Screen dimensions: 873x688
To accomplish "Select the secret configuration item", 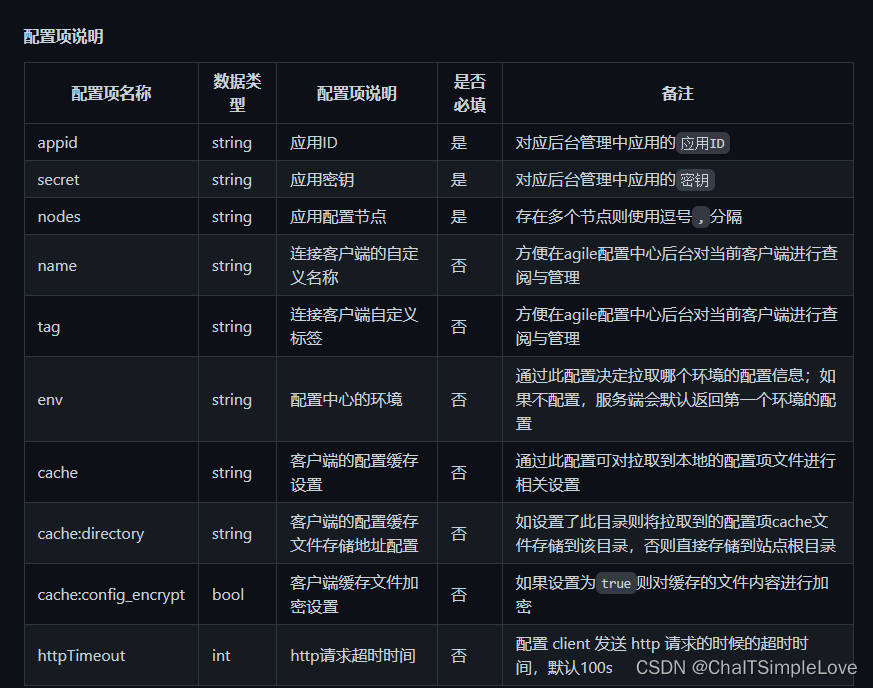I will coord(58,180).
